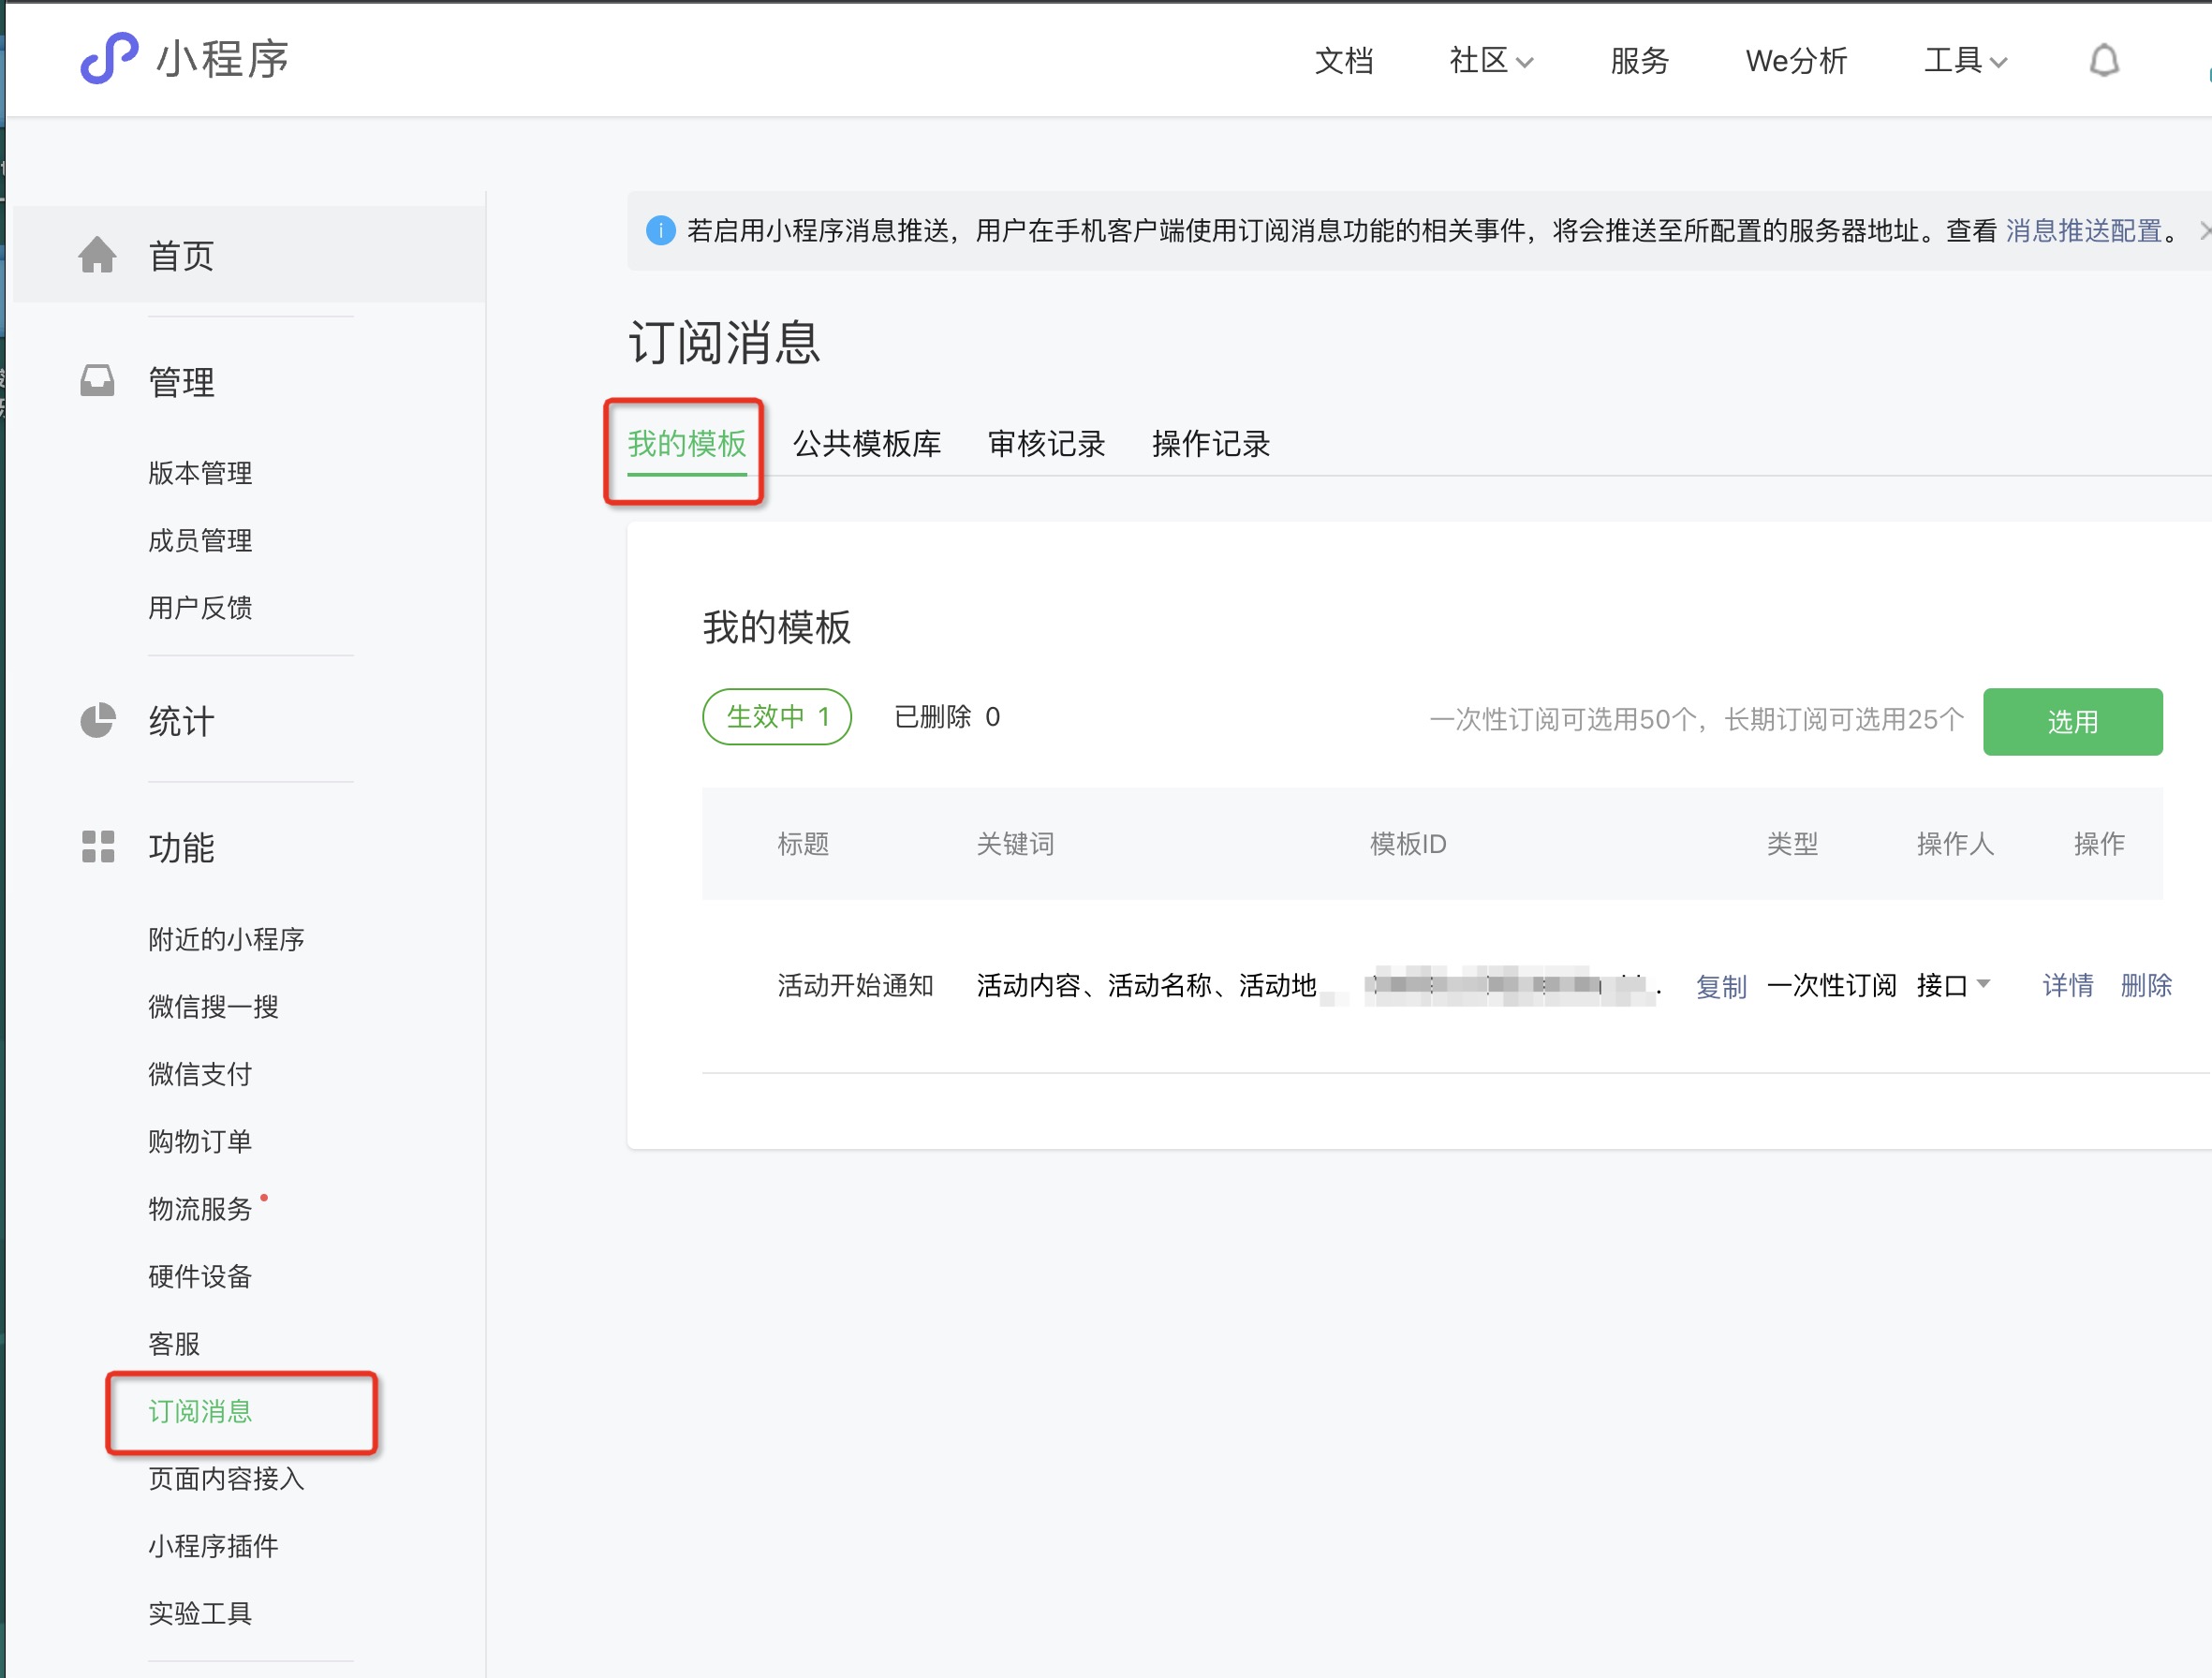Screen dimensions: 2212x1678
Task: Select the 生效中 1 filter pill
Action: [777, 717]
